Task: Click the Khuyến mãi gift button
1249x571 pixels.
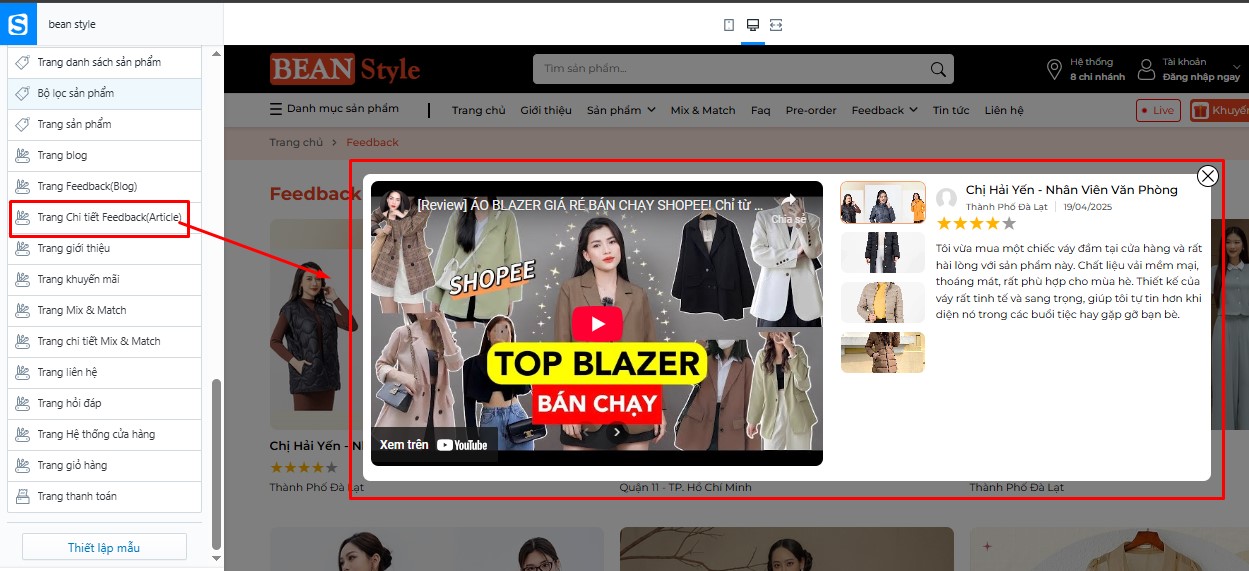Action: (1219, 110)
